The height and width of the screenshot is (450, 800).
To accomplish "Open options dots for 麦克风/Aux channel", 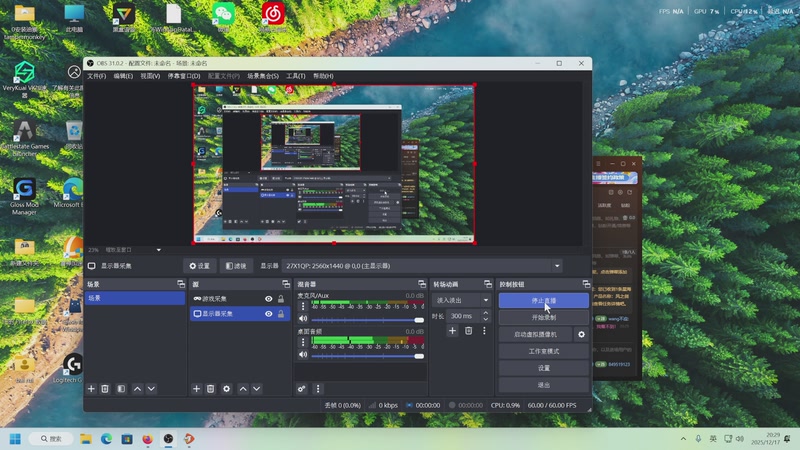I will click(x=303, y=306).
